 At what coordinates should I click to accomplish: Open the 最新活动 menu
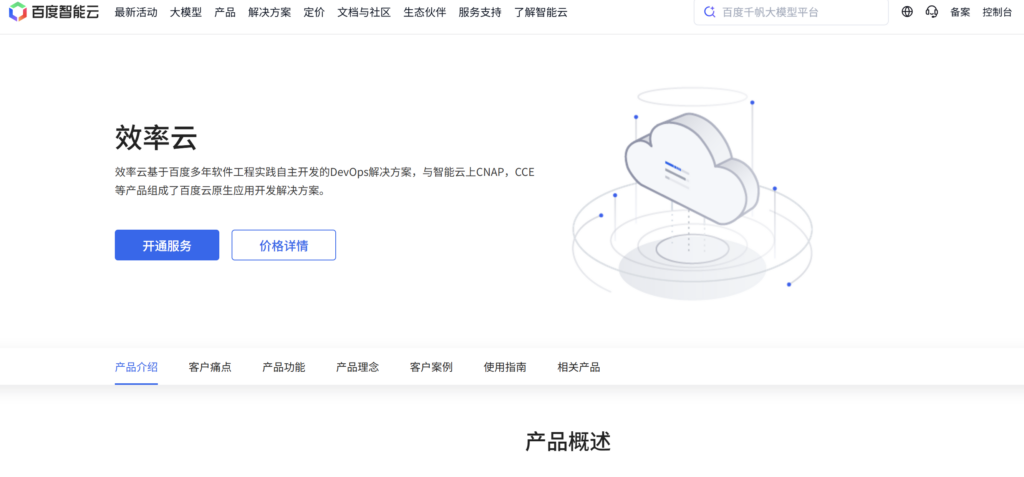[x=136, y=12]
